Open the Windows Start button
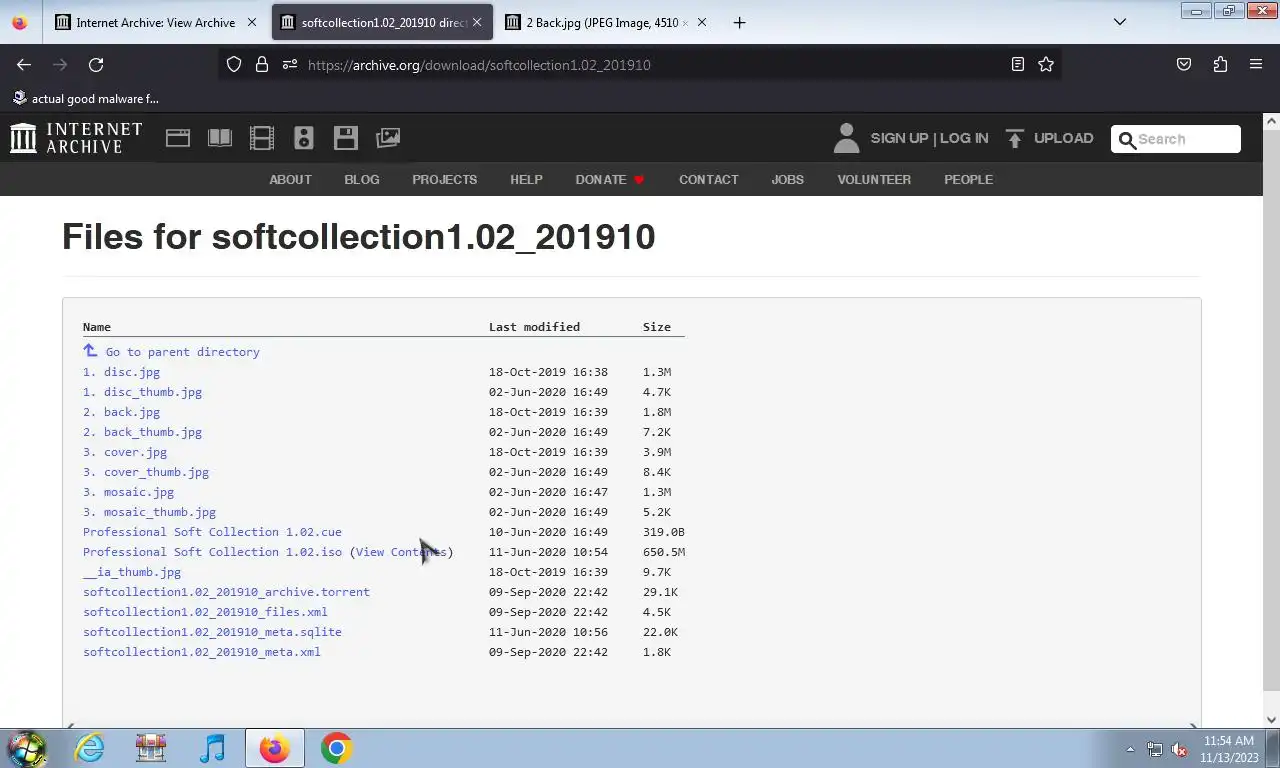This screenshot has width=1280, height=768. tap(27, 748)
